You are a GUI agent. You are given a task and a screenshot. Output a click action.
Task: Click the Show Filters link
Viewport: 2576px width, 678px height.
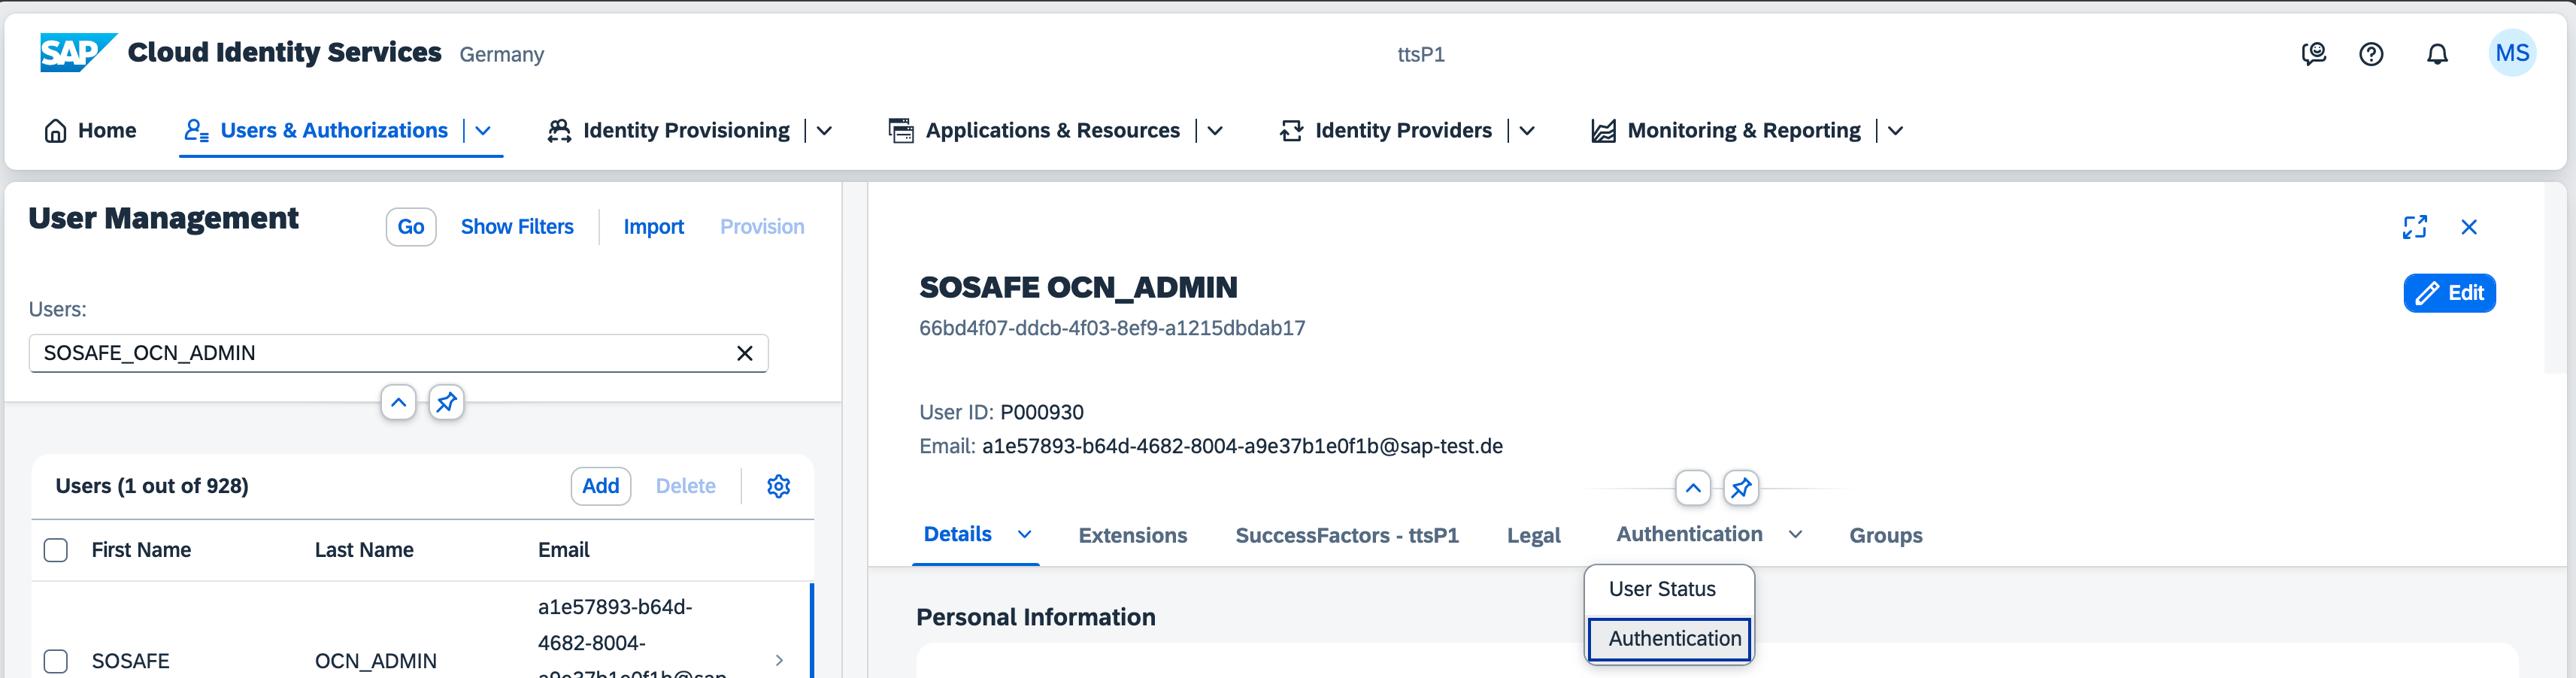click(517, 227)
